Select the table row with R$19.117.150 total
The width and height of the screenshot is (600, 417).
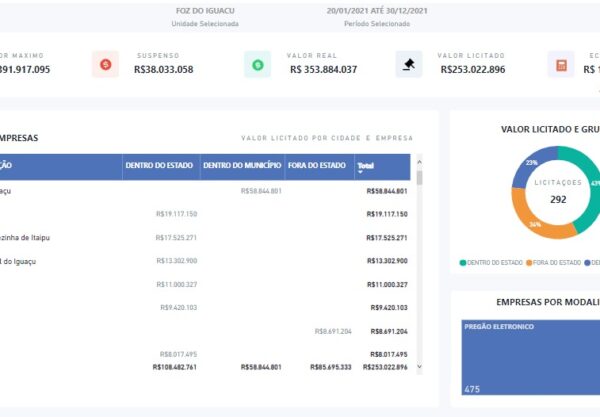coord(210,214)
